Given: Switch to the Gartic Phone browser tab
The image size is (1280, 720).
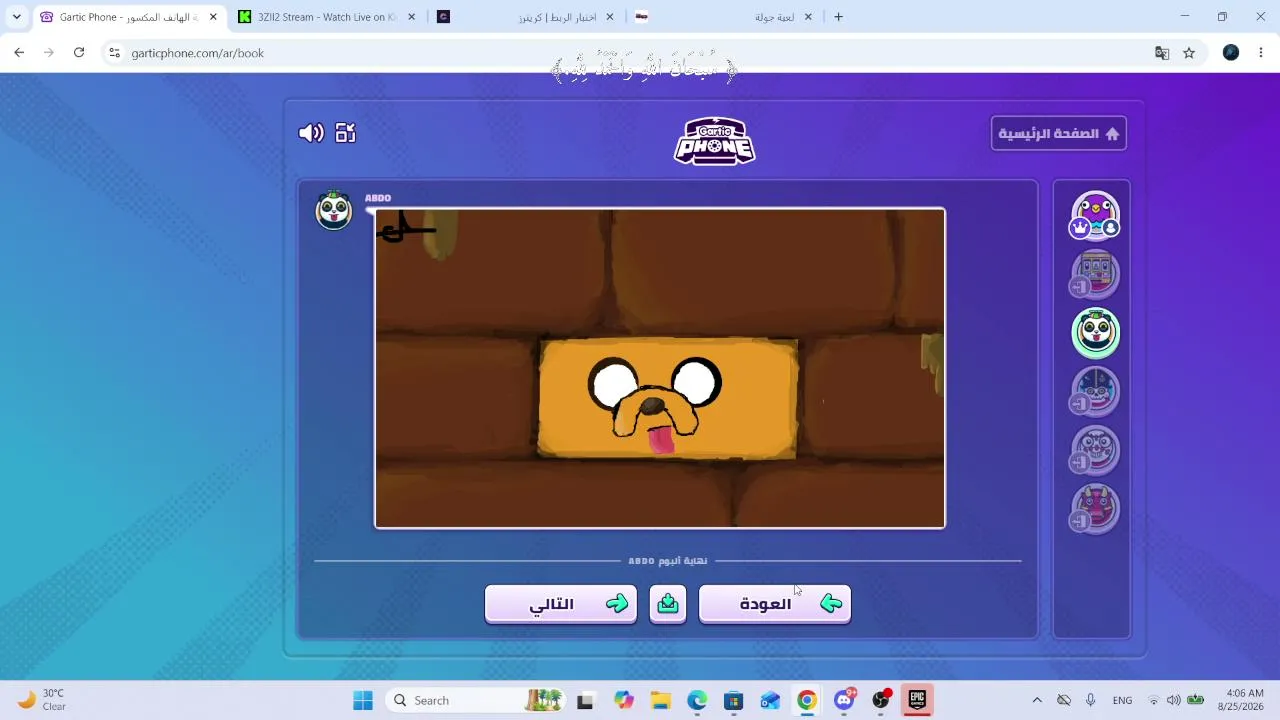Looking at the screenshot, I should pyautogui.click(x=129, y=17).
